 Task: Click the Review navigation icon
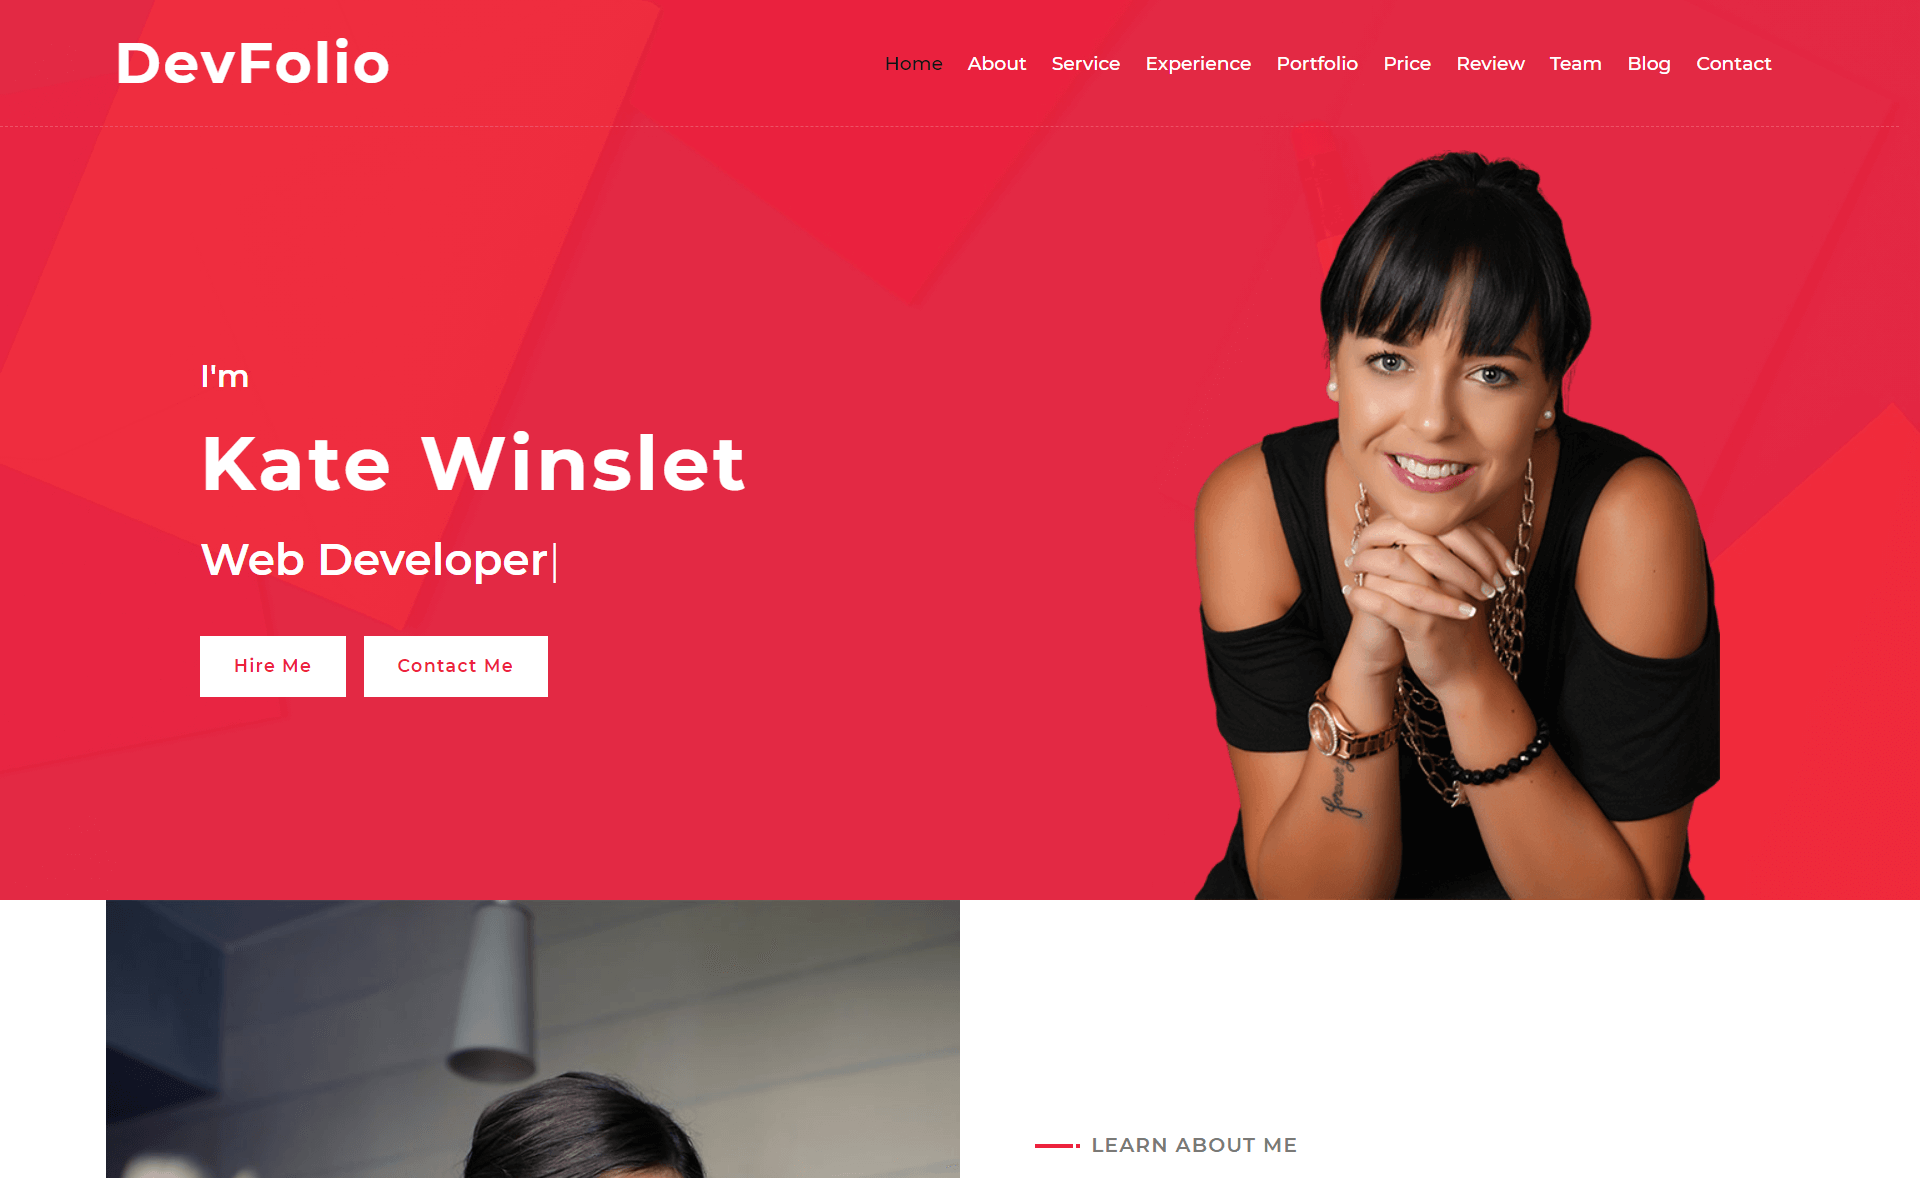[x=1489, y=63]
